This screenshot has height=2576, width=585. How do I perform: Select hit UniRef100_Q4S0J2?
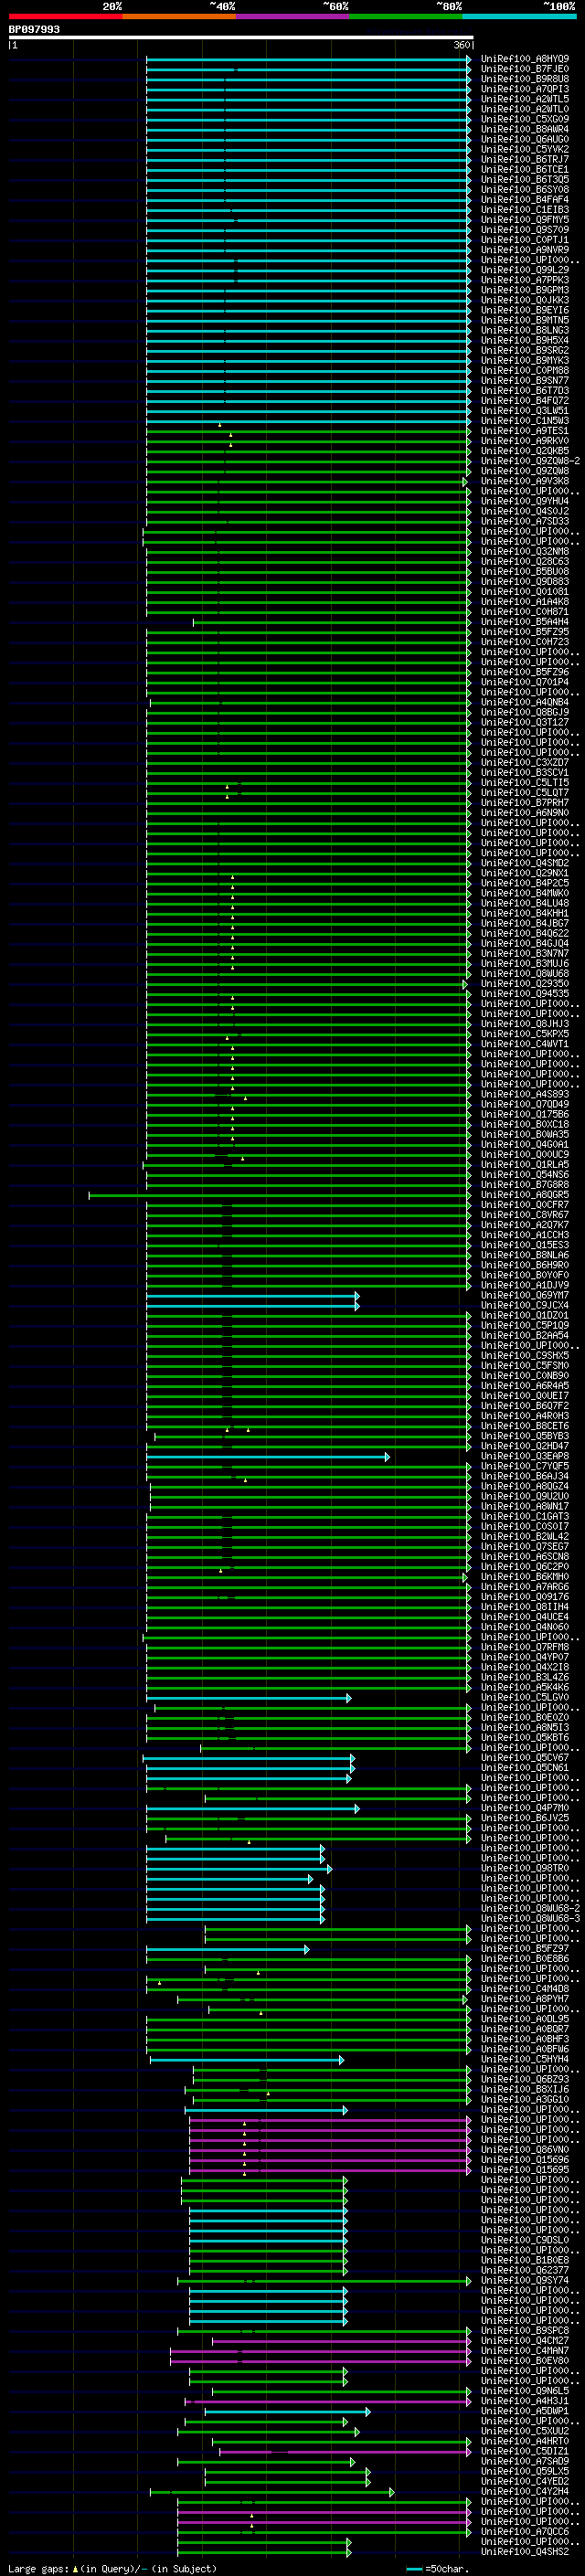point(525,511)
